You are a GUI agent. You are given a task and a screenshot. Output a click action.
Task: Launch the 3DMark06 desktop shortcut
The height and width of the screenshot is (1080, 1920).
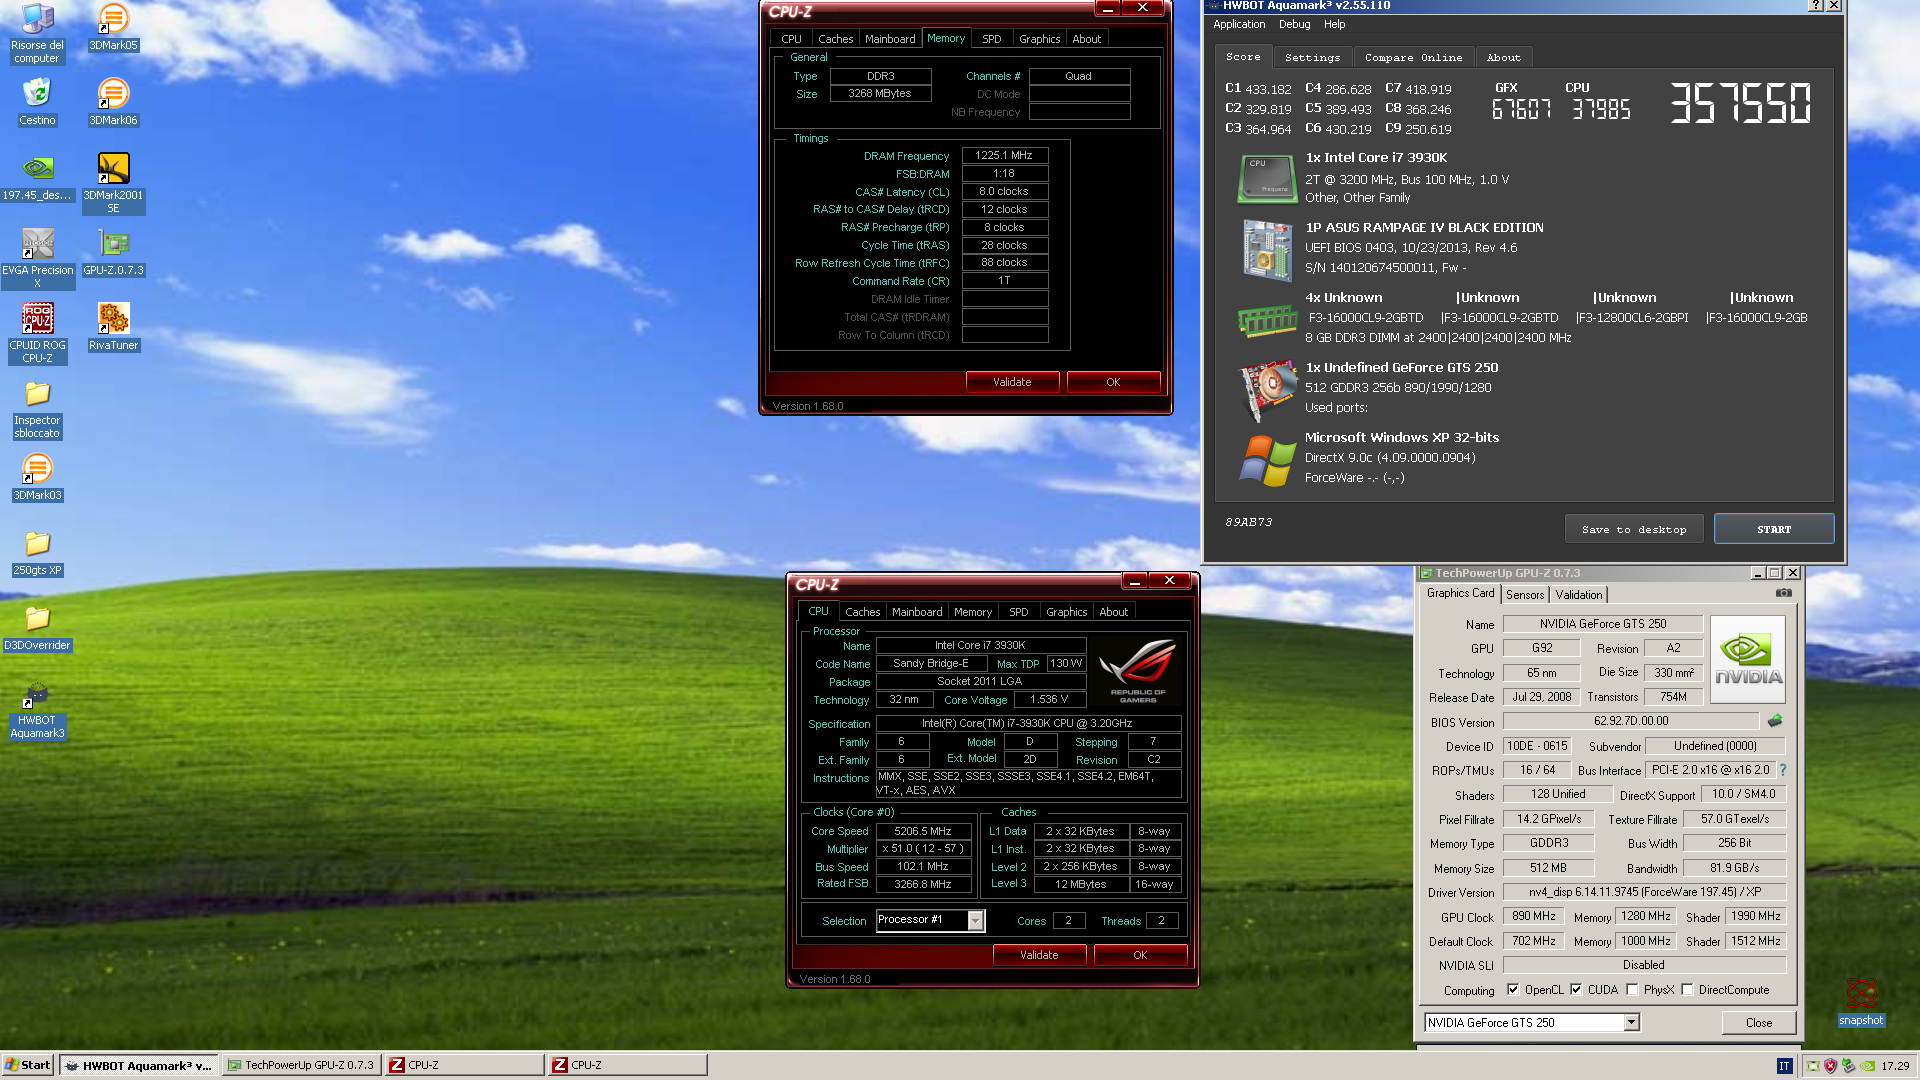tap(113, 102)
